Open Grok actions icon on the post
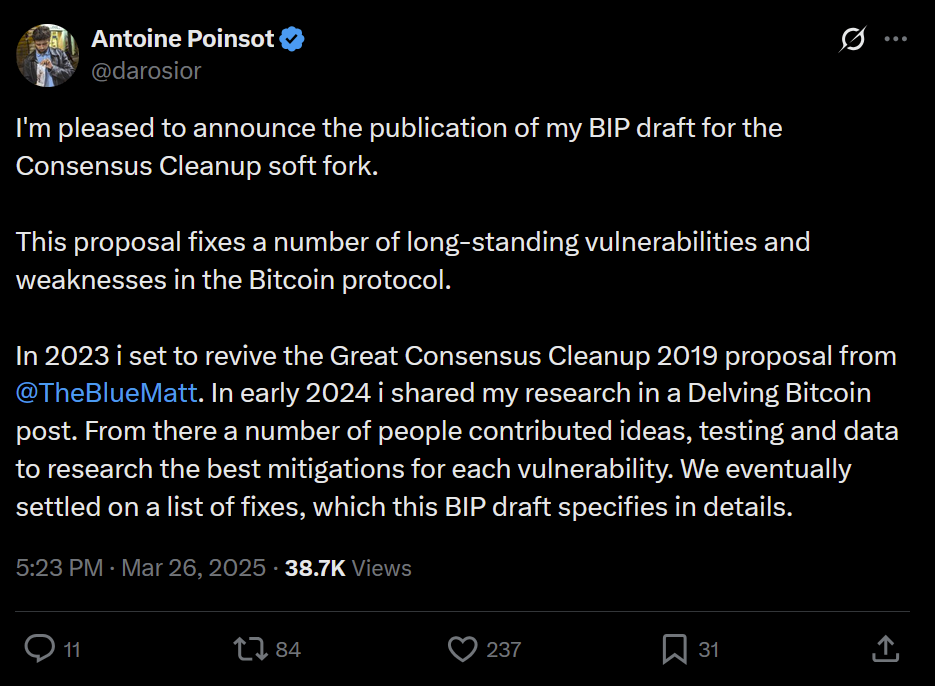The height and width of the screenshot is (686, 935). [x=852, y=40]
